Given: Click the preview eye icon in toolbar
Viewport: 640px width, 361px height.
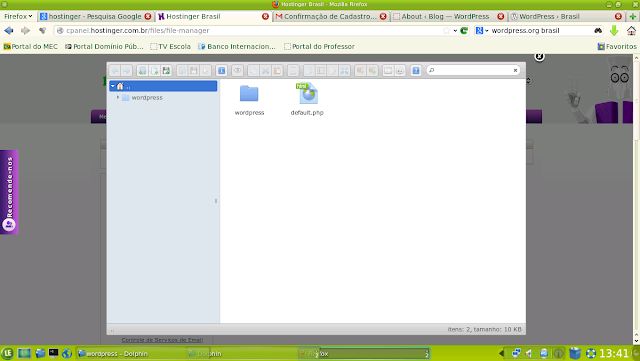Looking at the screenshot, I should 237,71.
